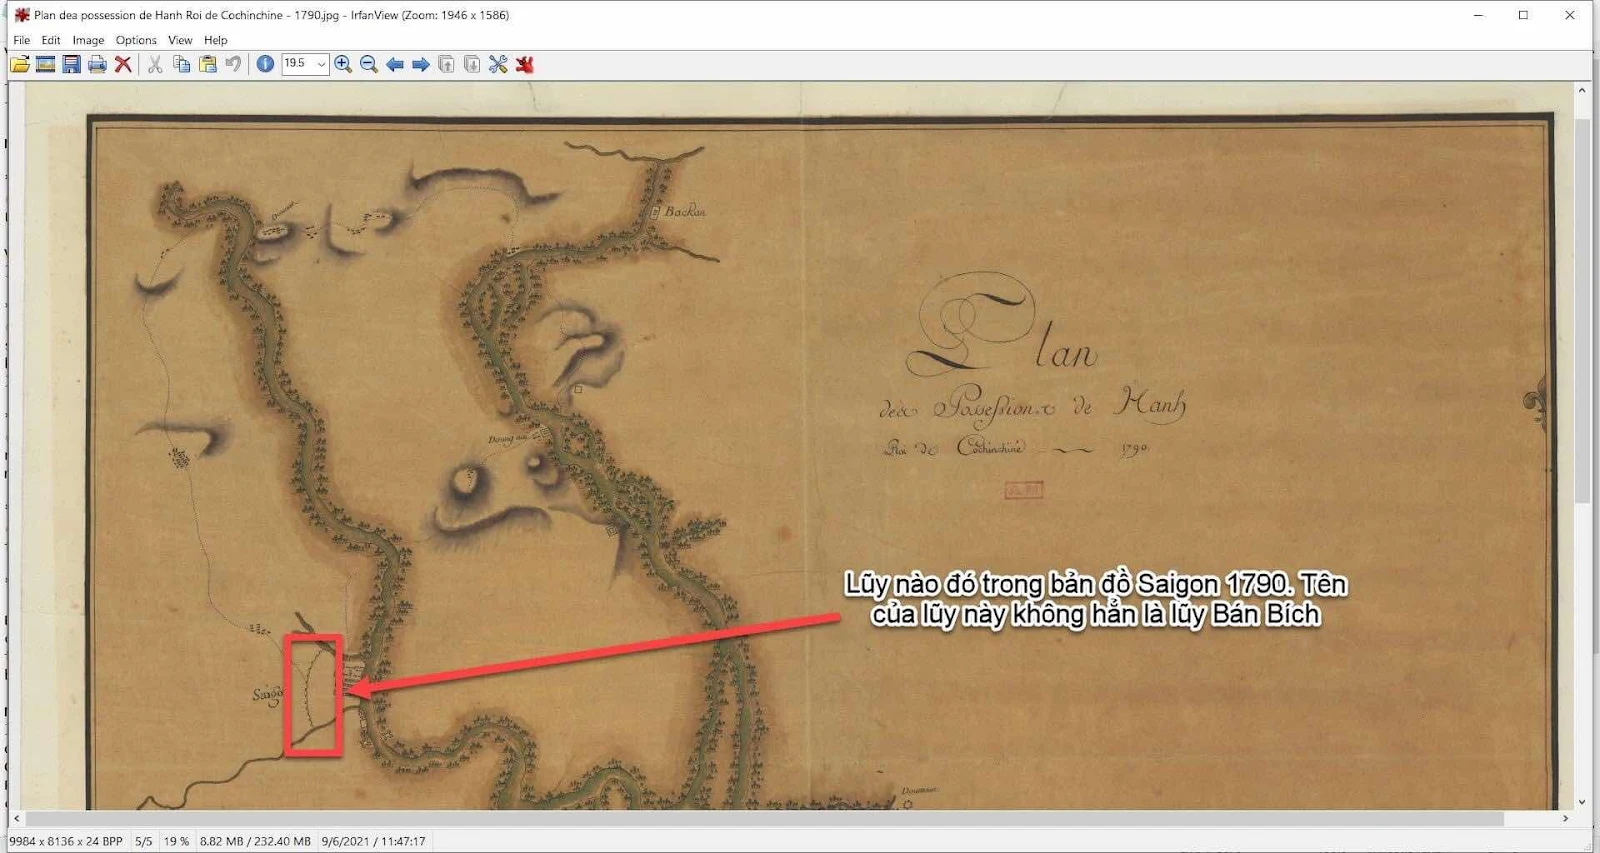The width and height of the screenshot is (1600, 853).
Task: Click status bar date '9/6/2021 / 11:47:17'
Action: [x=373, y=841]
